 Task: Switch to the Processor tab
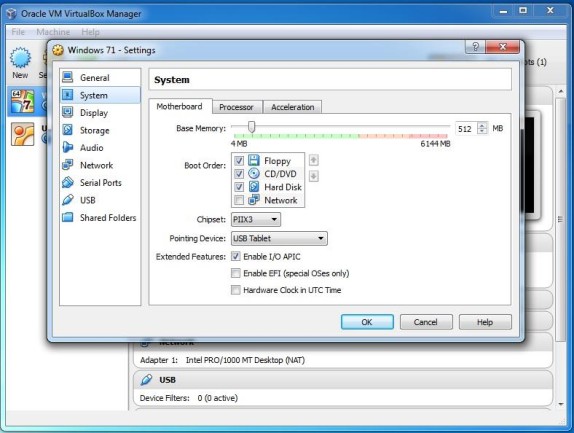pyautogui.click(x=236, y=107)
